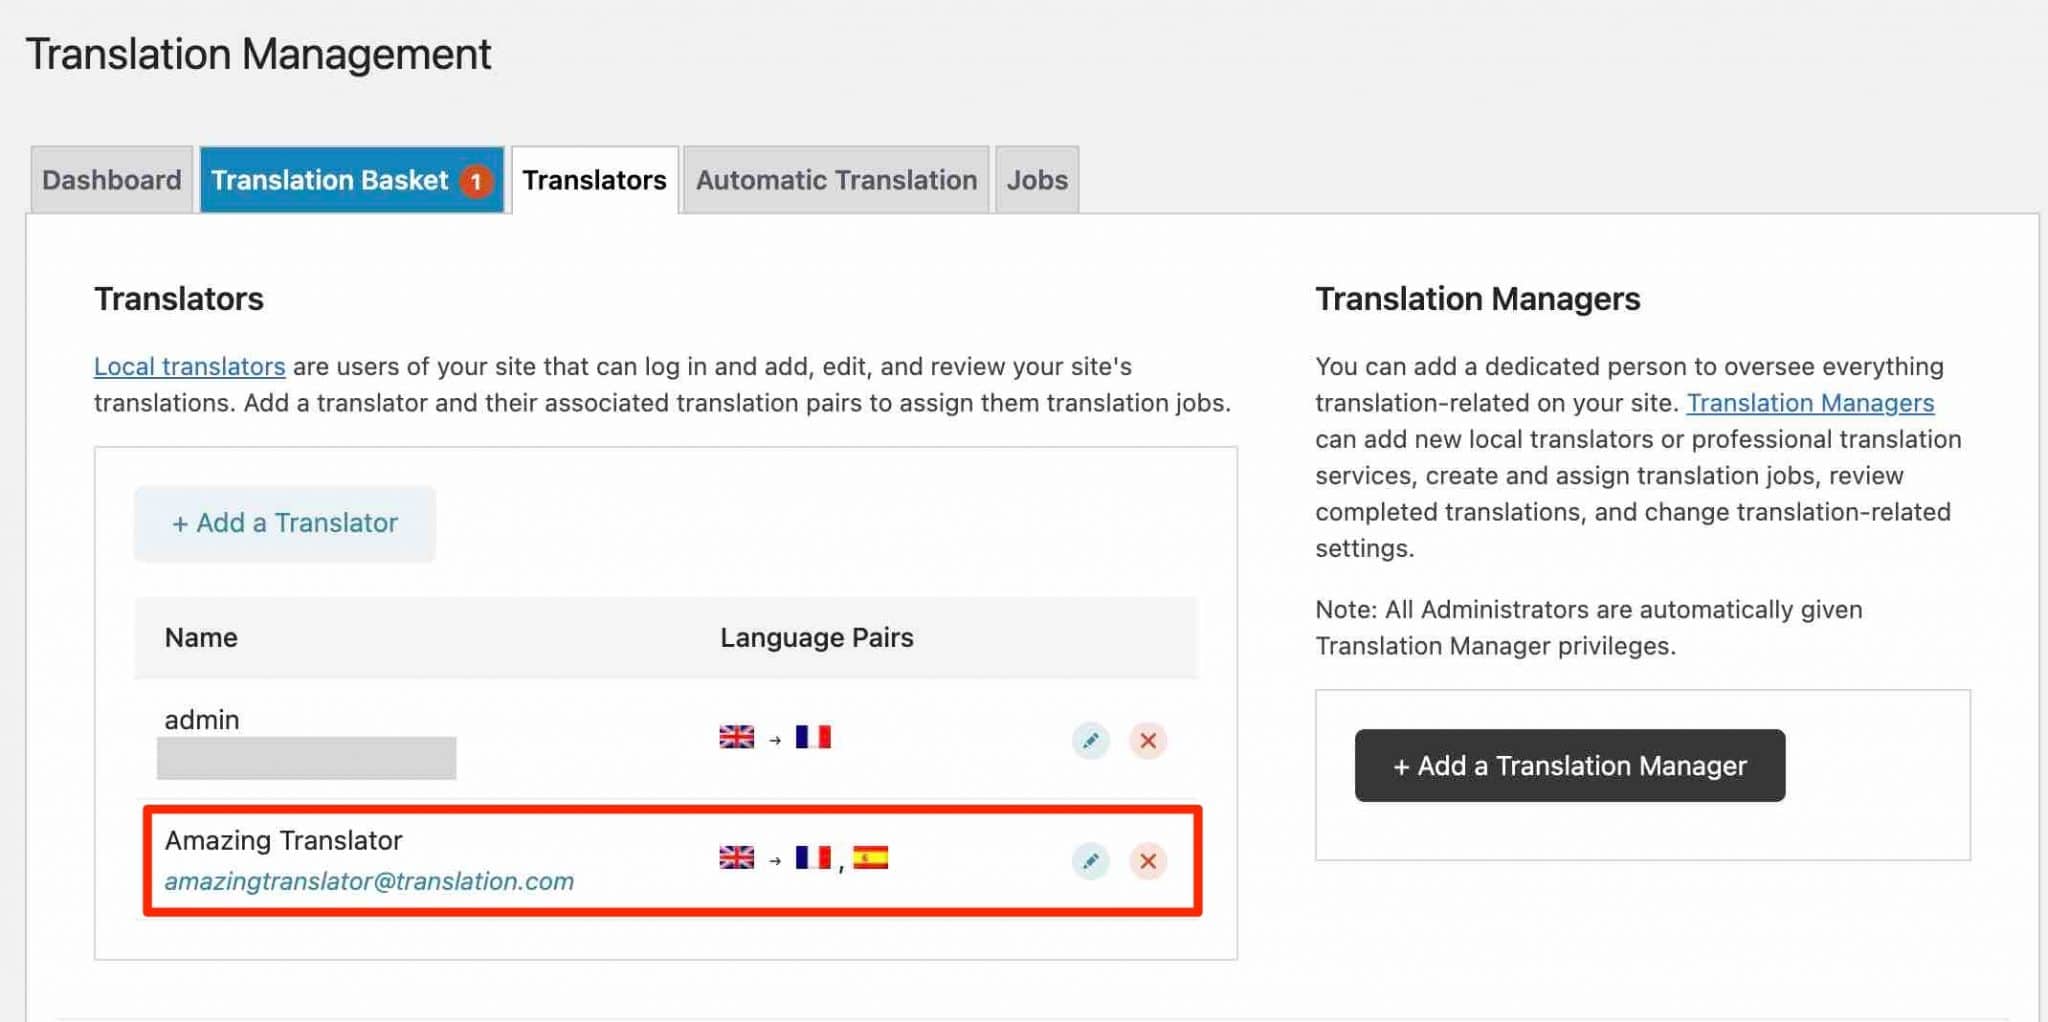
Task: Follow the Translation Managers link
Action: 1809,403
